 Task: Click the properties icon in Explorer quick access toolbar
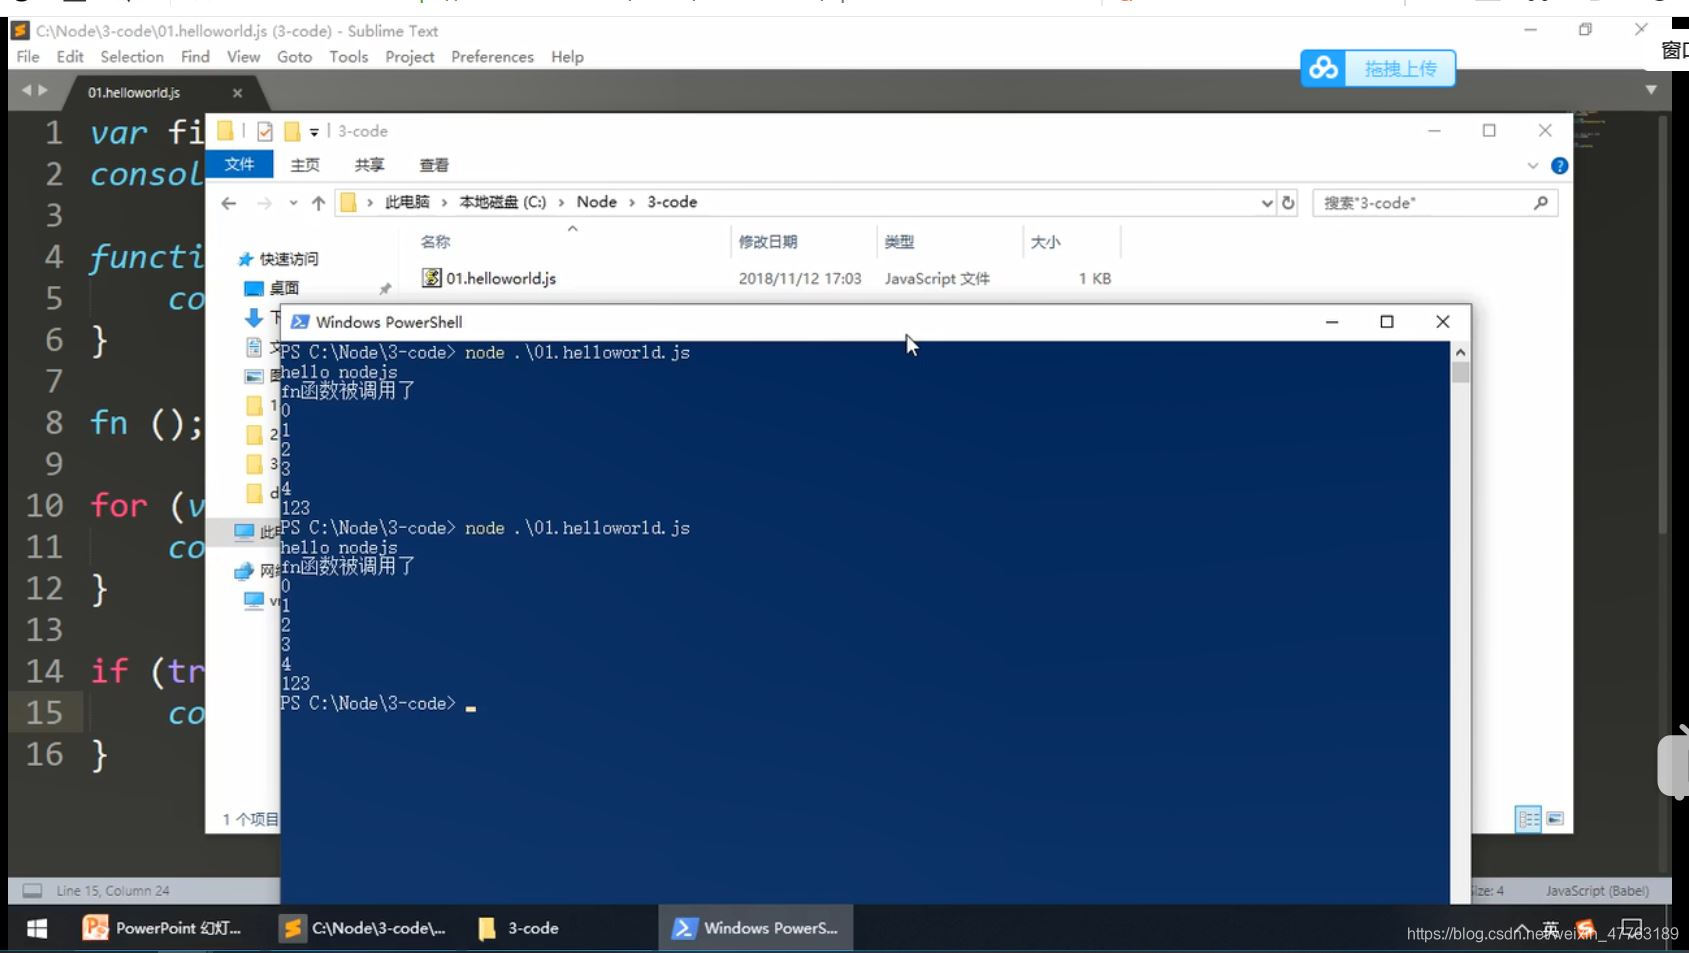coord(265,131)
